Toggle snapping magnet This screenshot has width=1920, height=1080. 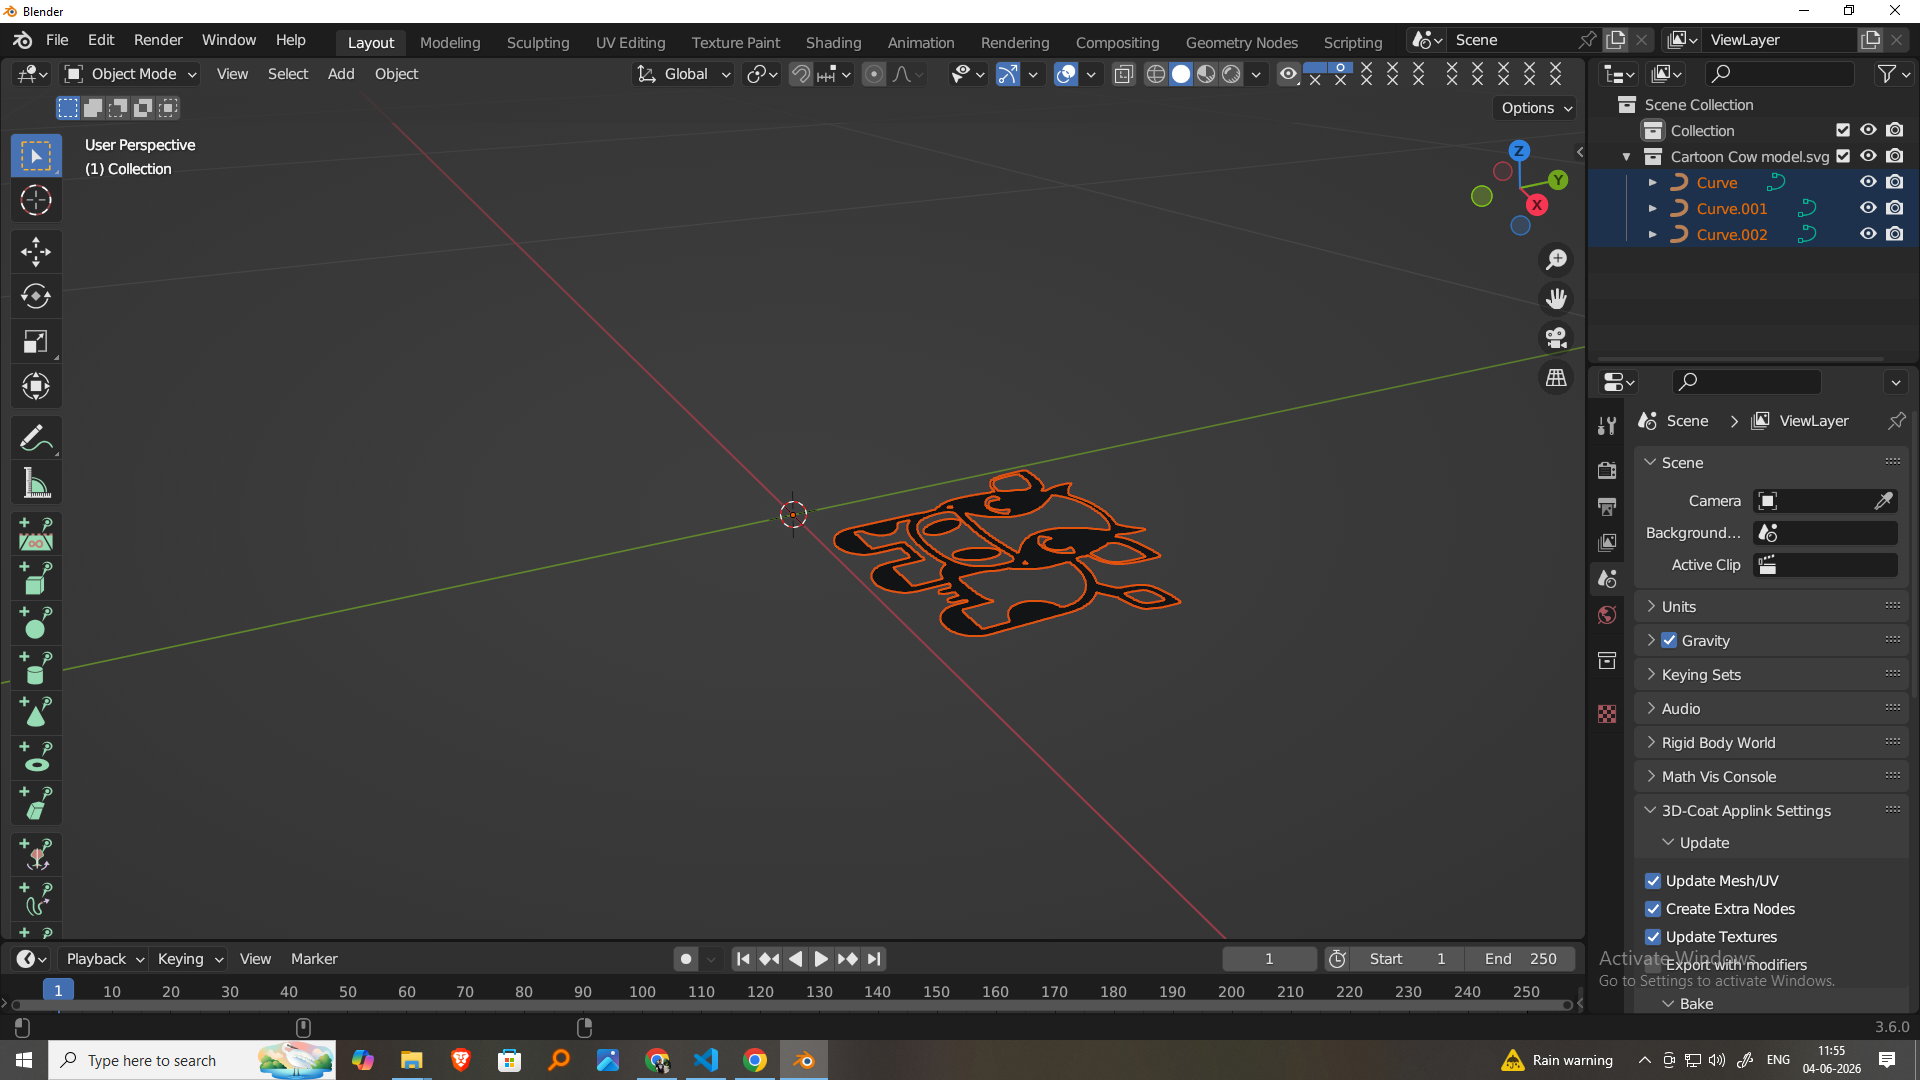800,74
